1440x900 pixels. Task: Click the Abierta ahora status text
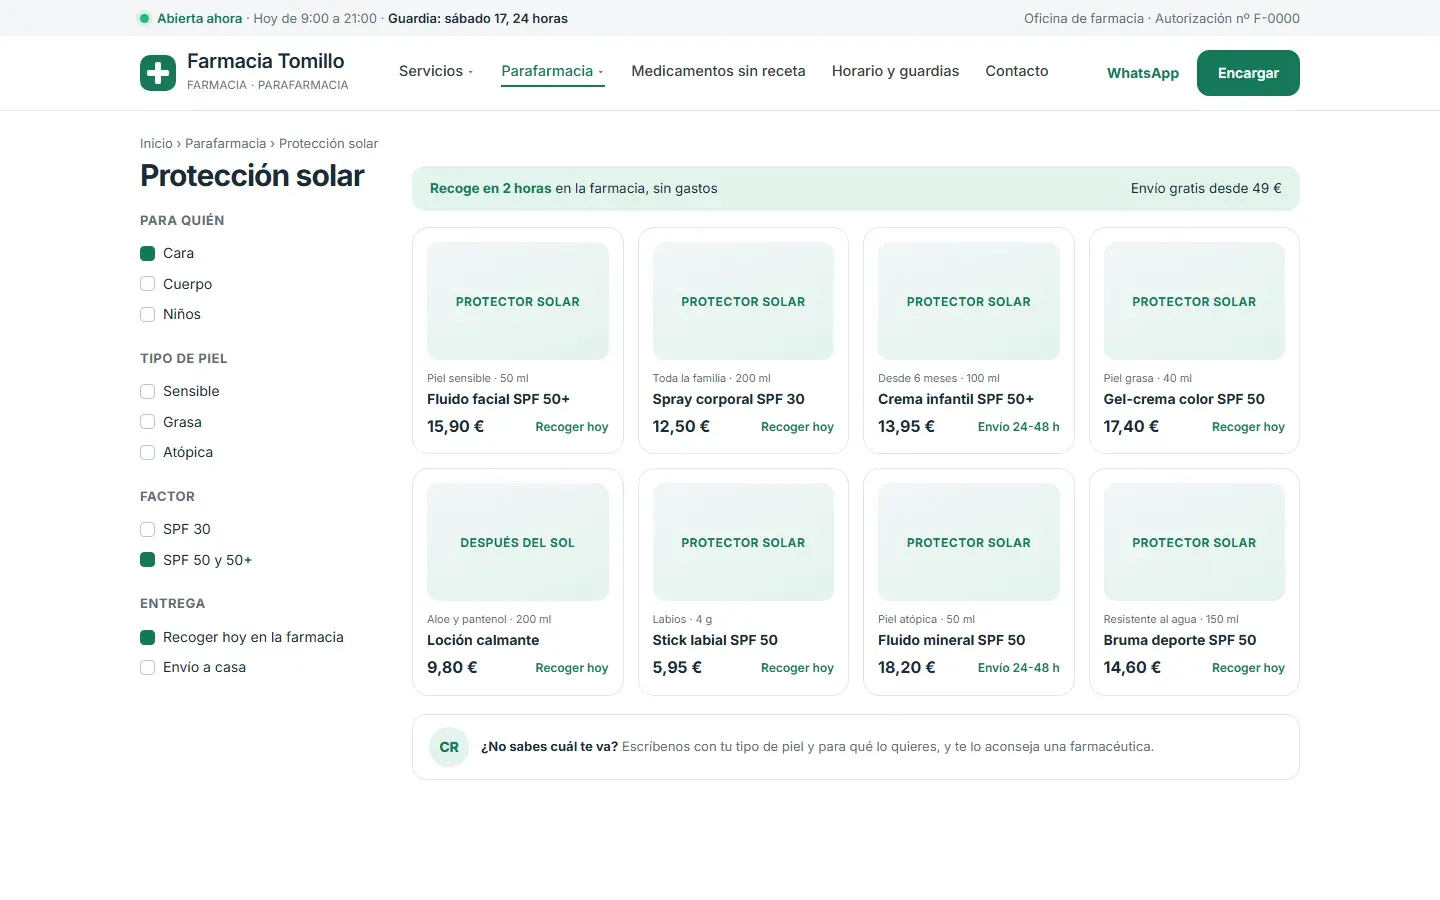[x=200, y=18]
